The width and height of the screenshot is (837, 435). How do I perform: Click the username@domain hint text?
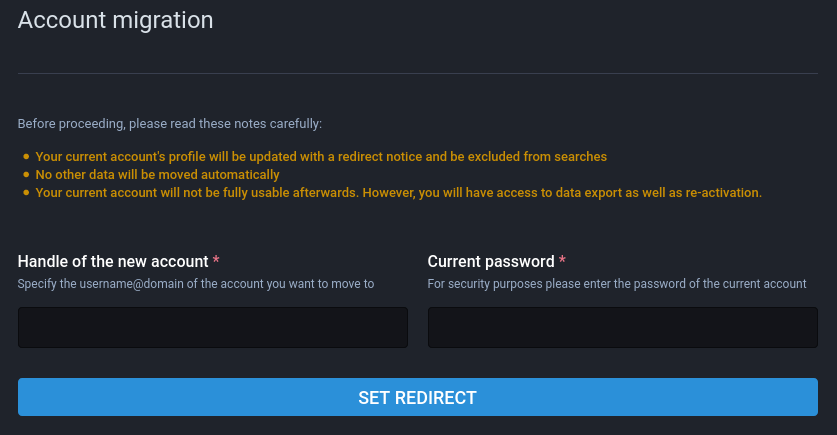pyautogui.click(x=196, y=284)
